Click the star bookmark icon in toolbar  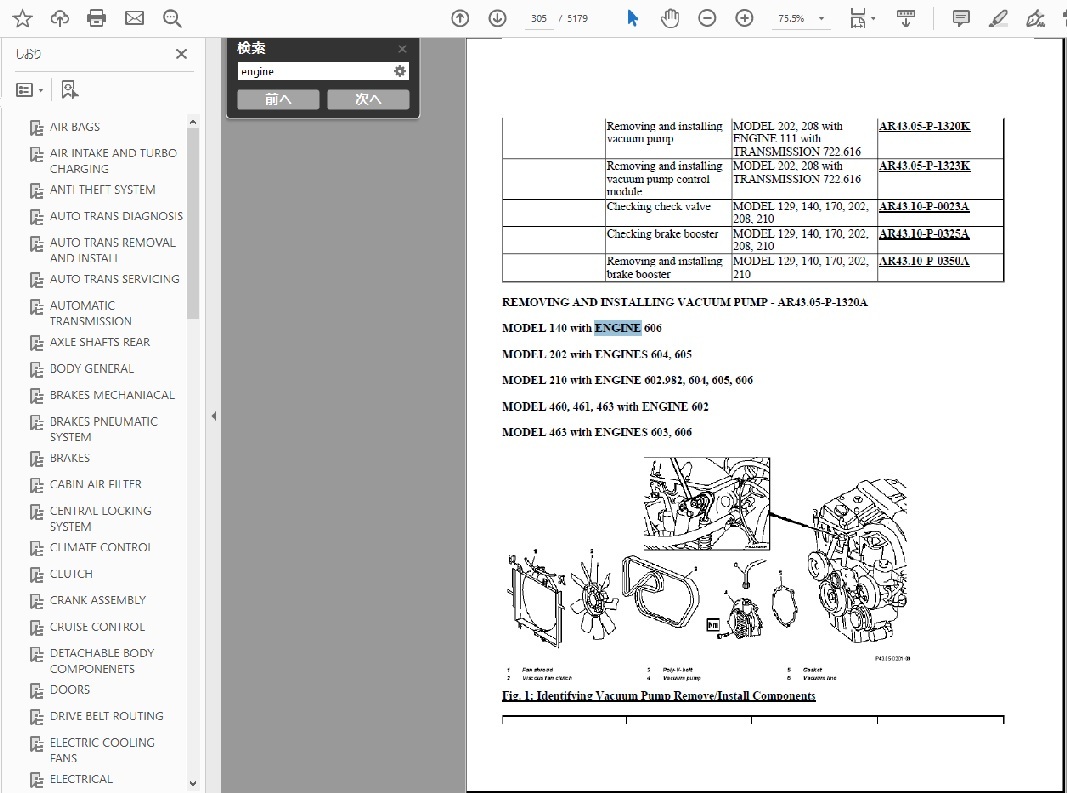pos(22,18)
